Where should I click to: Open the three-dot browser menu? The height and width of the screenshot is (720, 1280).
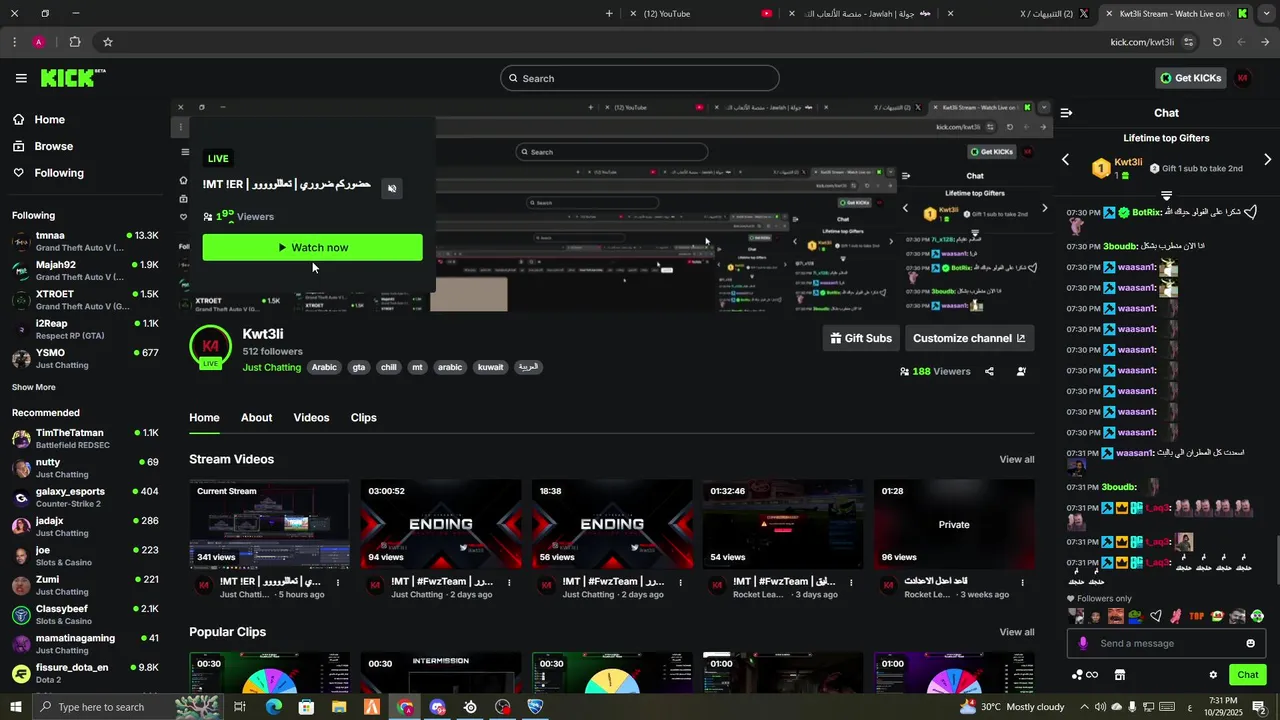[14, 42]
